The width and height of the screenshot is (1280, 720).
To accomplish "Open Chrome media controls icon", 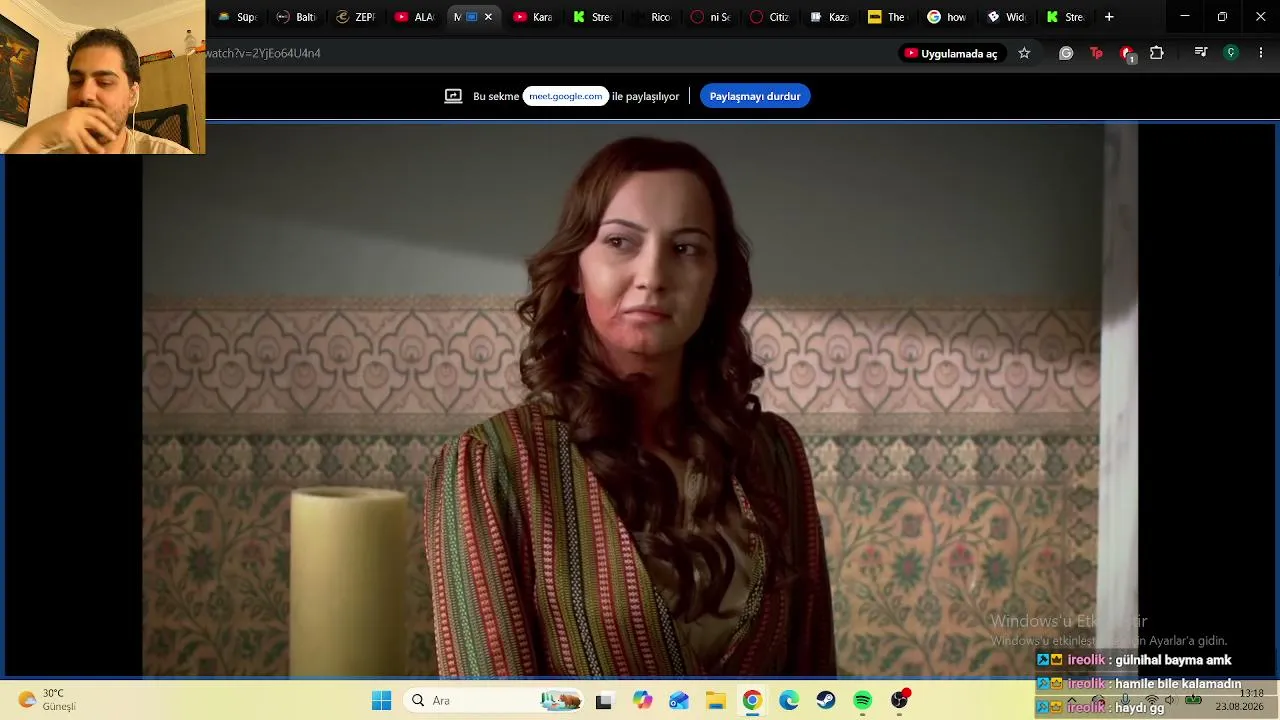I will click(1201, 53).
